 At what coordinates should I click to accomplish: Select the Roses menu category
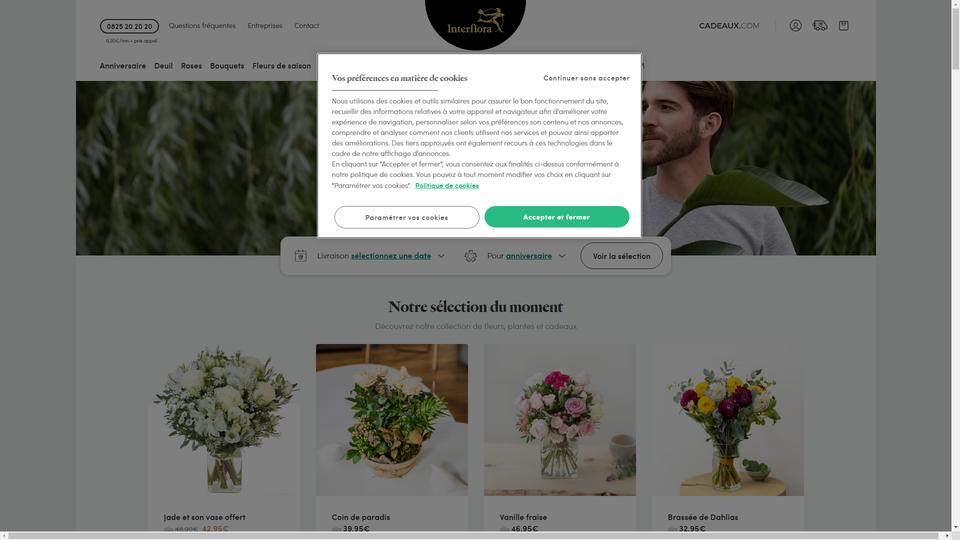191,66
